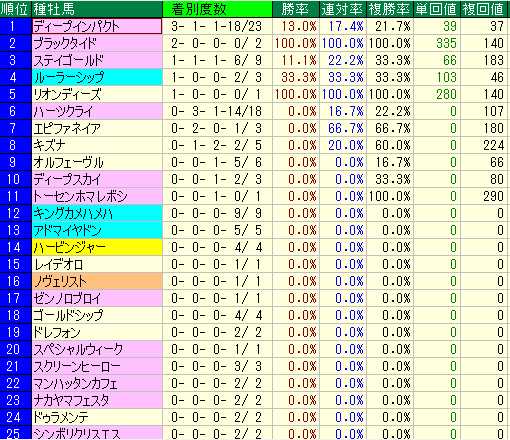Select the ノヴェリスト sire name

(97, 281)
